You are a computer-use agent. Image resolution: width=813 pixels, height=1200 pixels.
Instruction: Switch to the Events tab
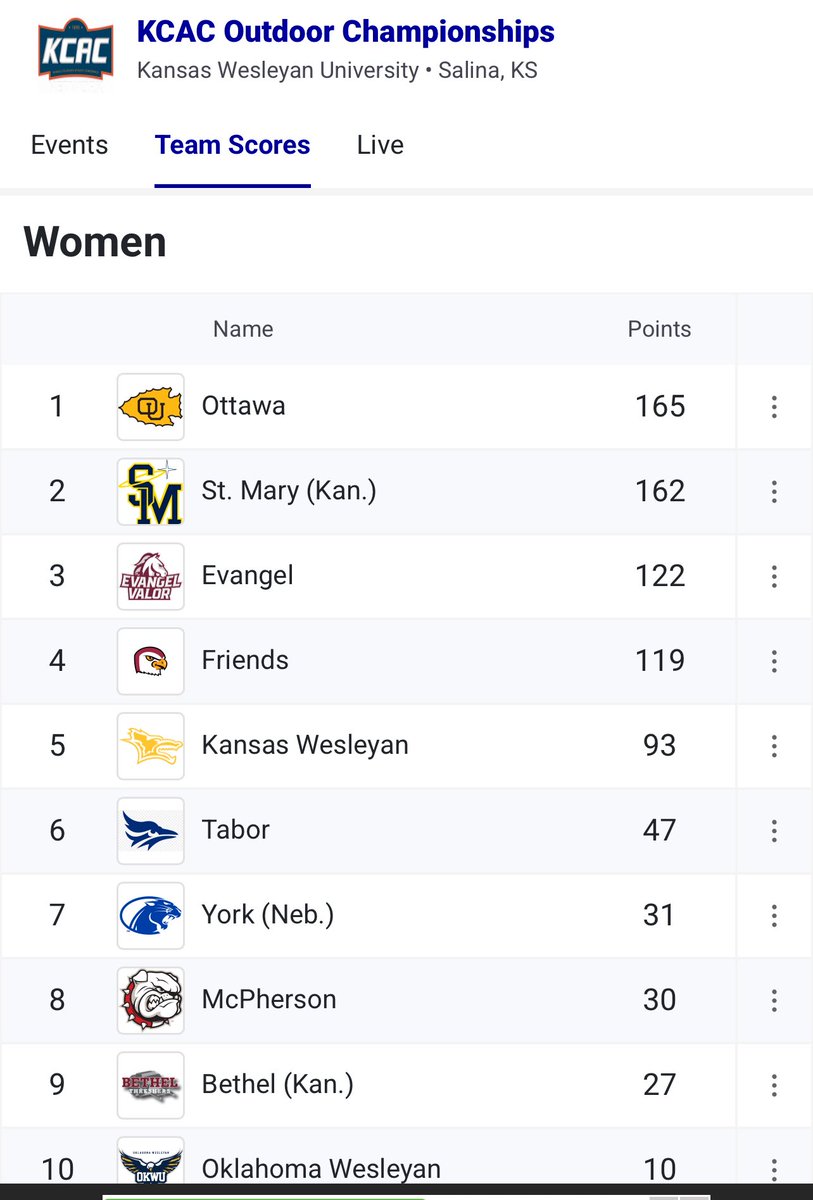pos(69,145)
